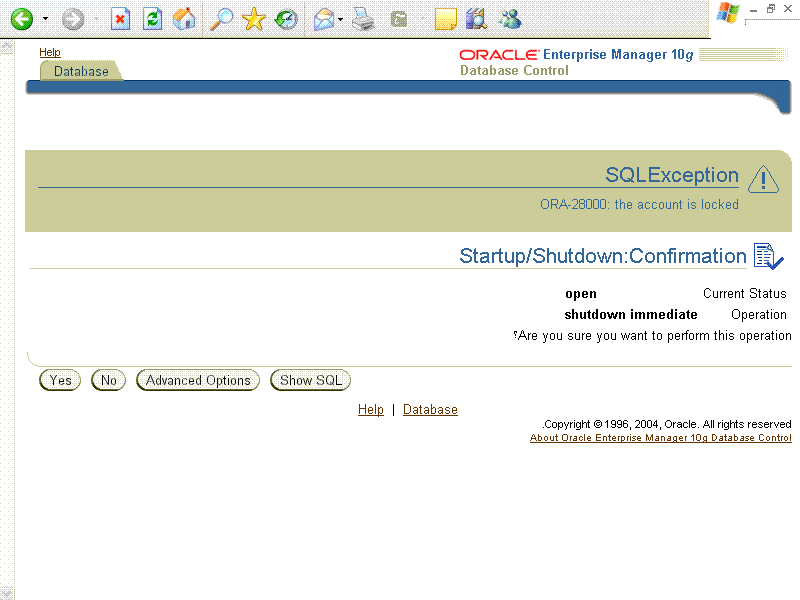Cancel the operation with the No button

click(x=108, y=381)
